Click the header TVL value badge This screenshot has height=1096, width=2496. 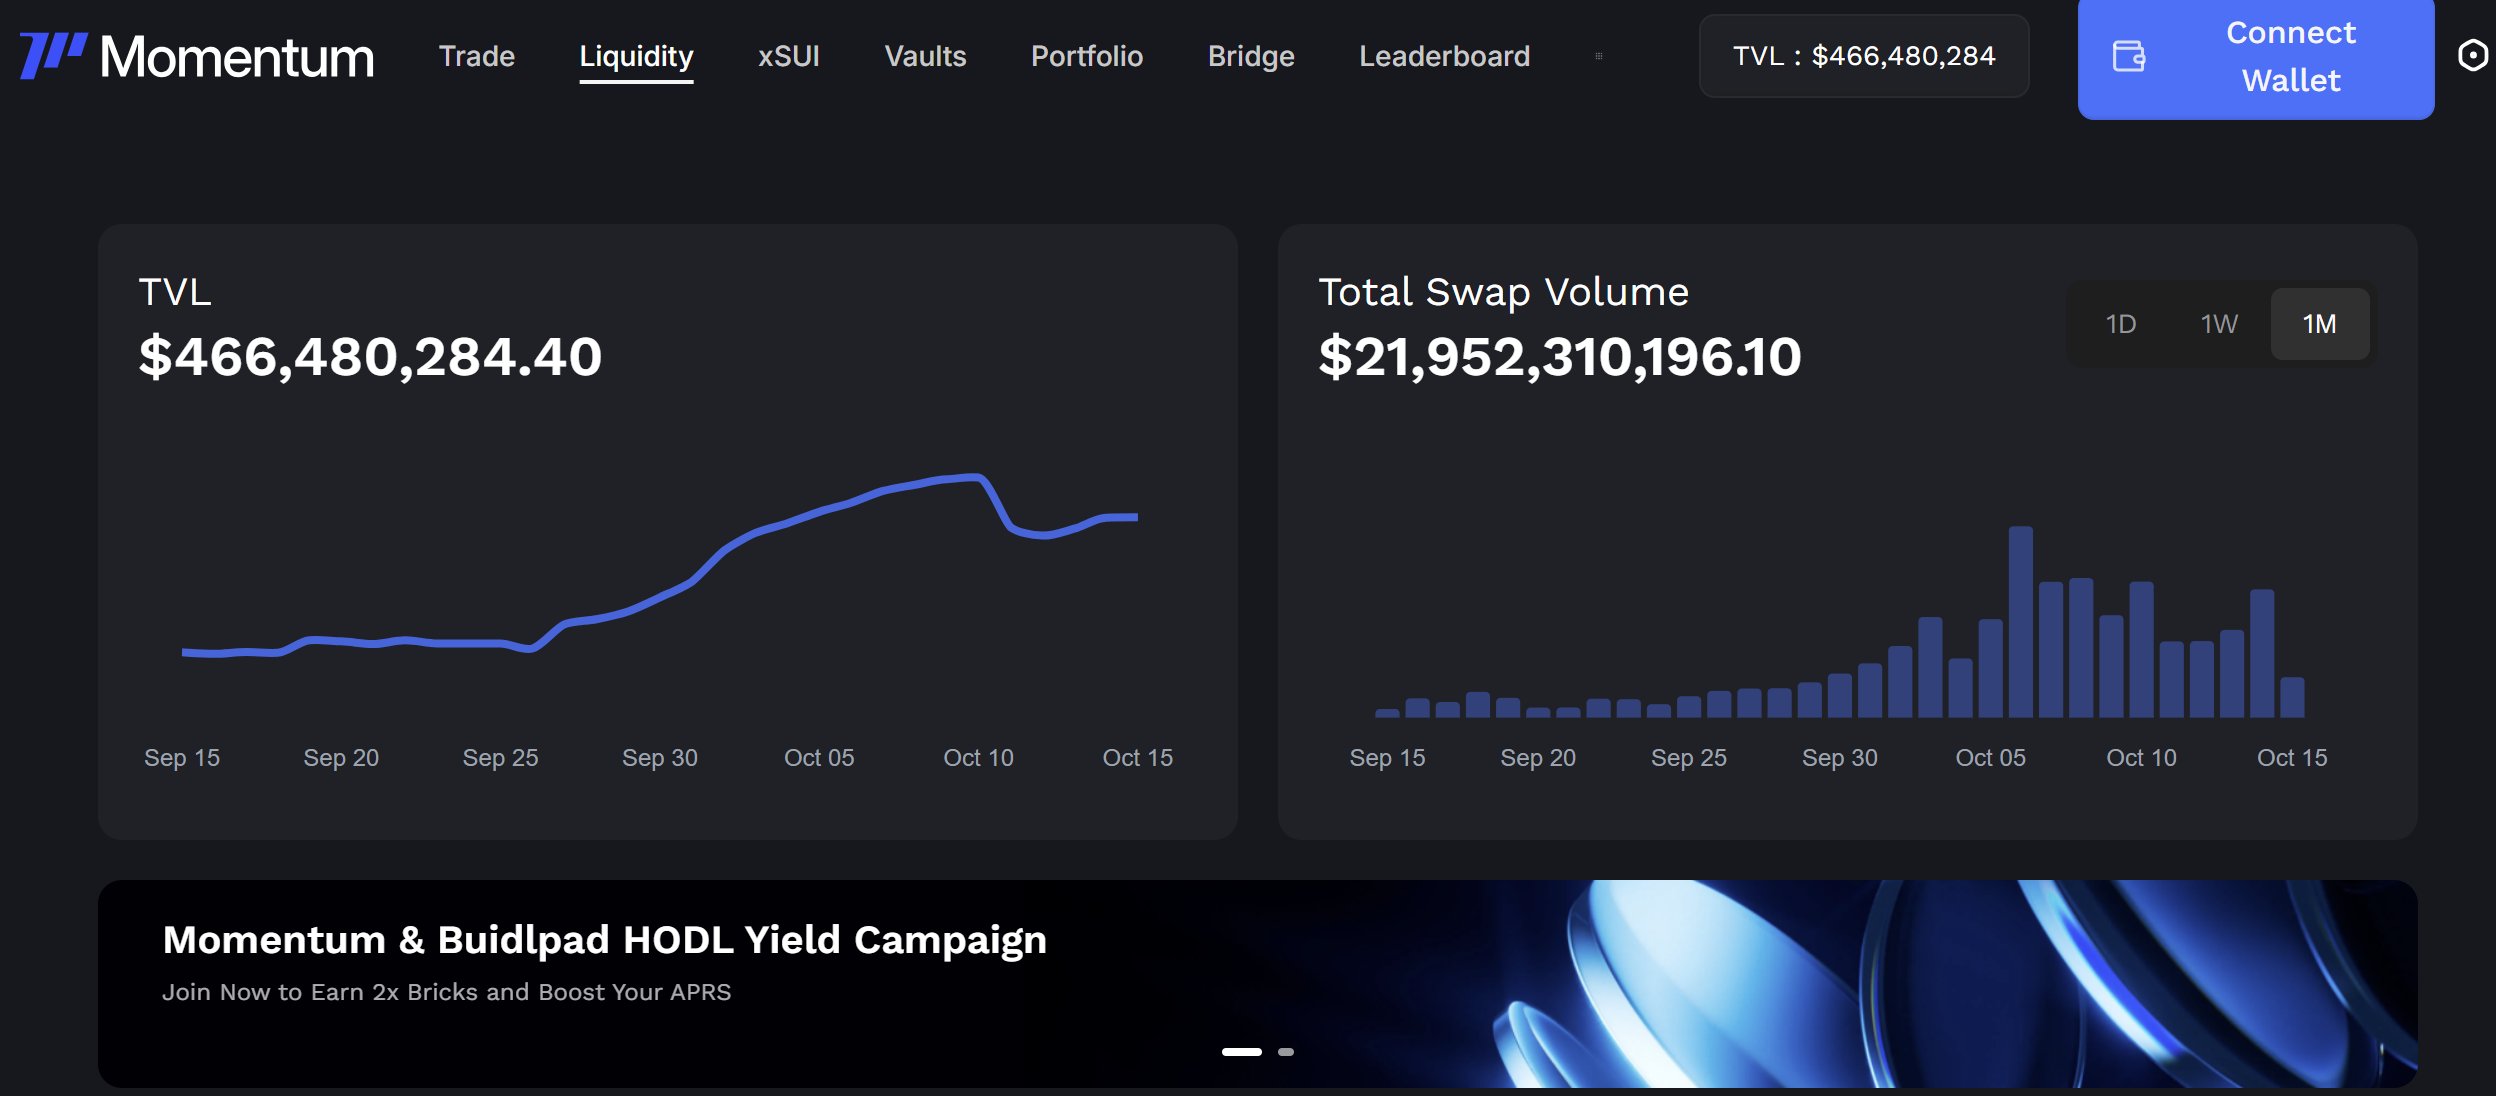[1863, 56]
